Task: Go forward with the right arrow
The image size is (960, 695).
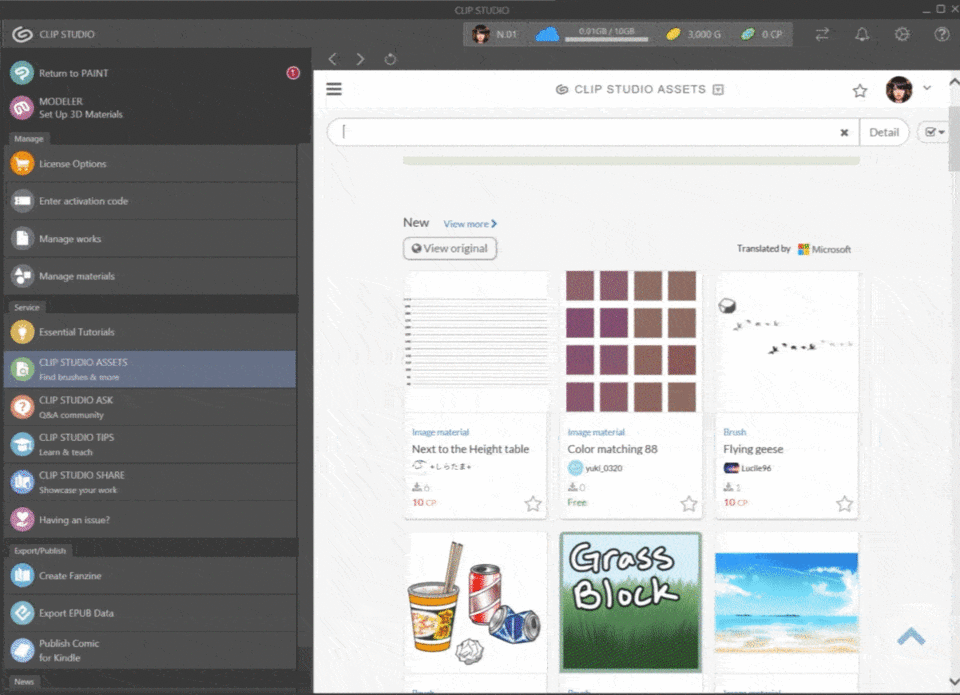Action: pyautogui.click(x=361, y=59)
